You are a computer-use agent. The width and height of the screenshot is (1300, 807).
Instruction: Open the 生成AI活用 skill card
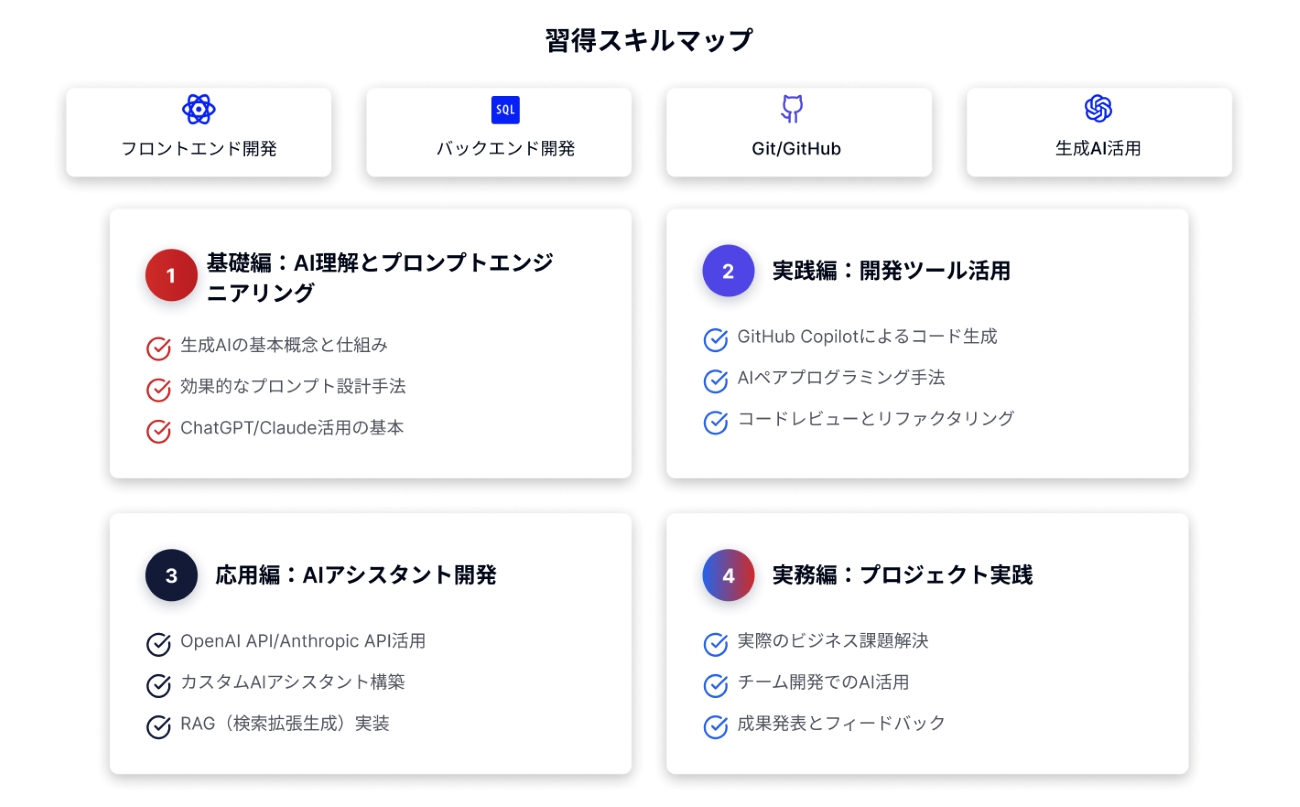(1099, 132)
